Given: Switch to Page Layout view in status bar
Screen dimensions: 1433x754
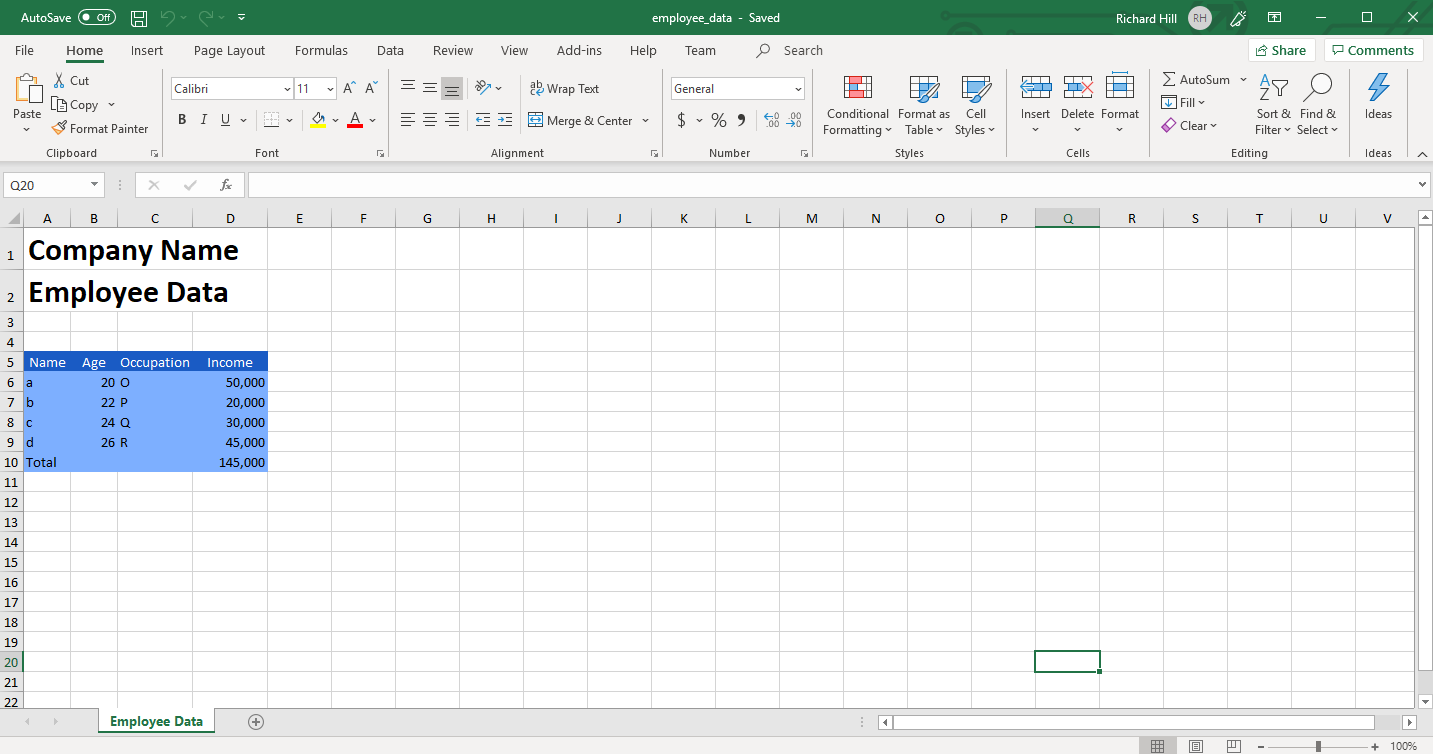Looking at the screenshot, I should (1196, 746).
